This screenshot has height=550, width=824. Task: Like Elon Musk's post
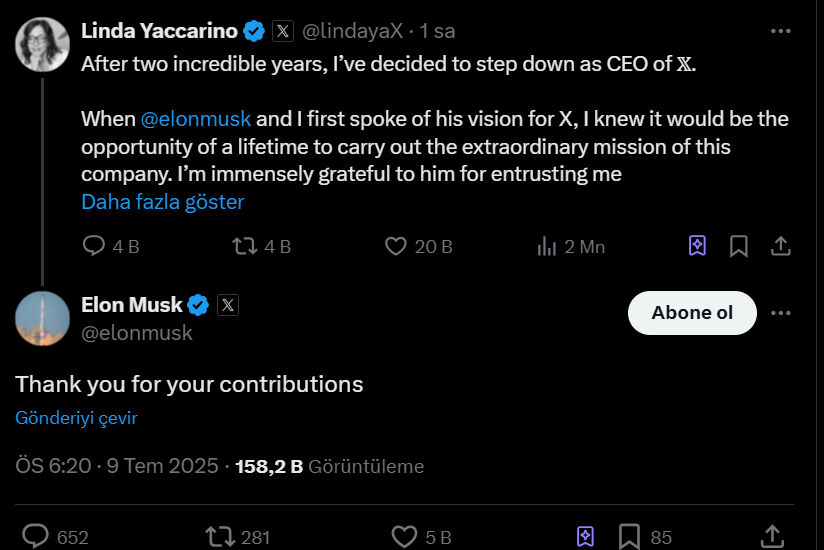404,537
